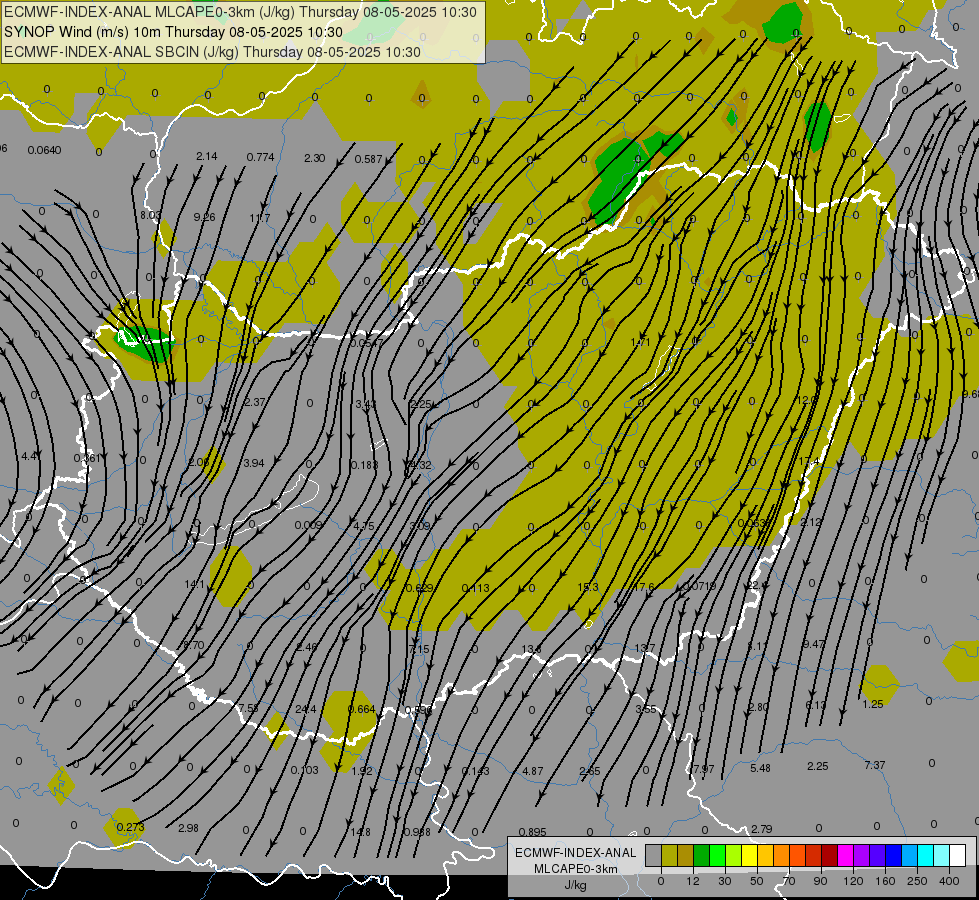Select the scale tick label 400
This screenshot has height=900, width=979.
tap(949, 881)
